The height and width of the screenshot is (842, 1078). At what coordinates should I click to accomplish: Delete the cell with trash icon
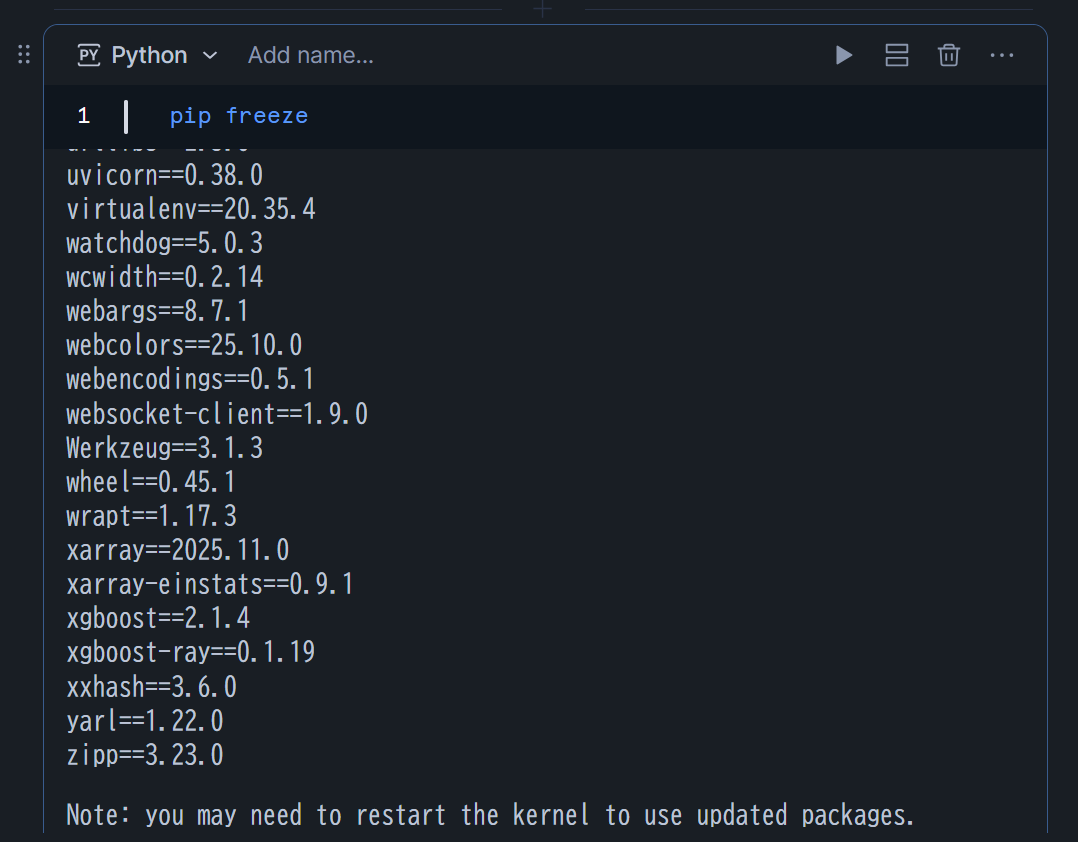(949, 56)
